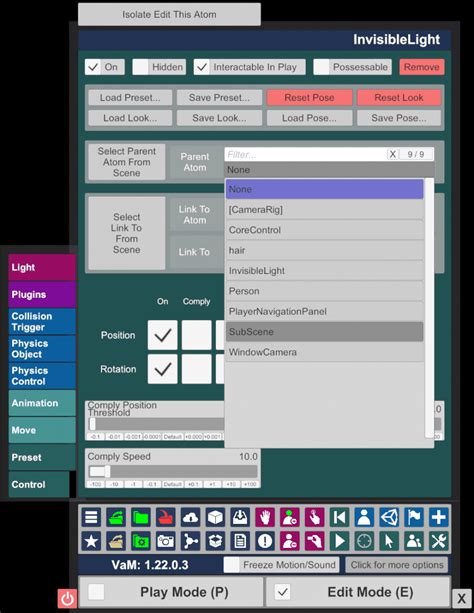Image resolution: width=474 pixels, height=613 pixels.
Task: Click the red save scene icon
Action: (166, 517)
